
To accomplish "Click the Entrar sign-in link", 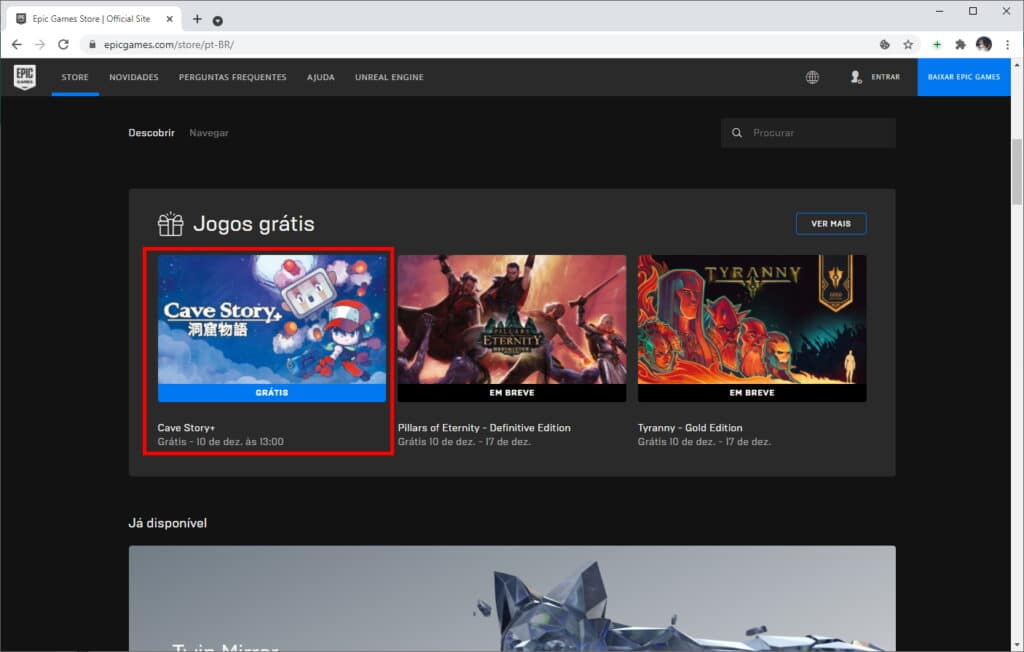I will 886,77.
